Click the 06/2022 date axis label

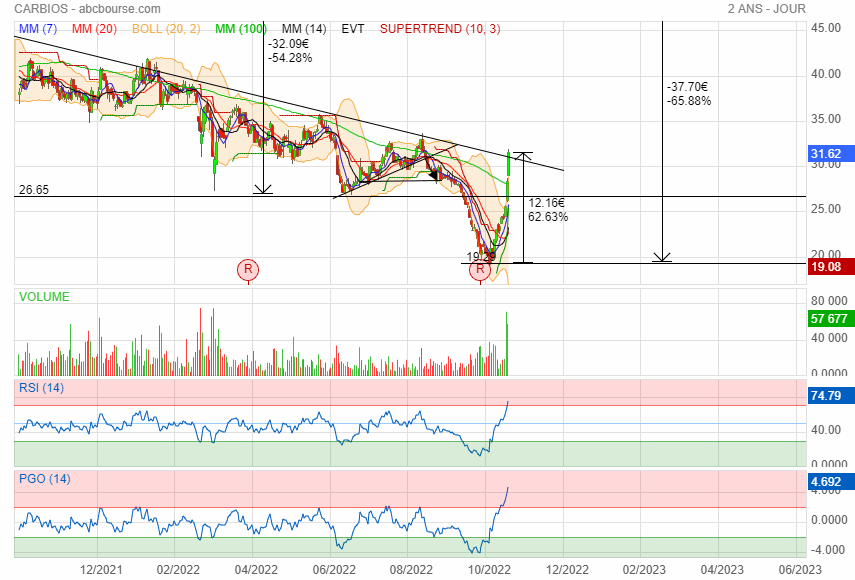(334, 570)
